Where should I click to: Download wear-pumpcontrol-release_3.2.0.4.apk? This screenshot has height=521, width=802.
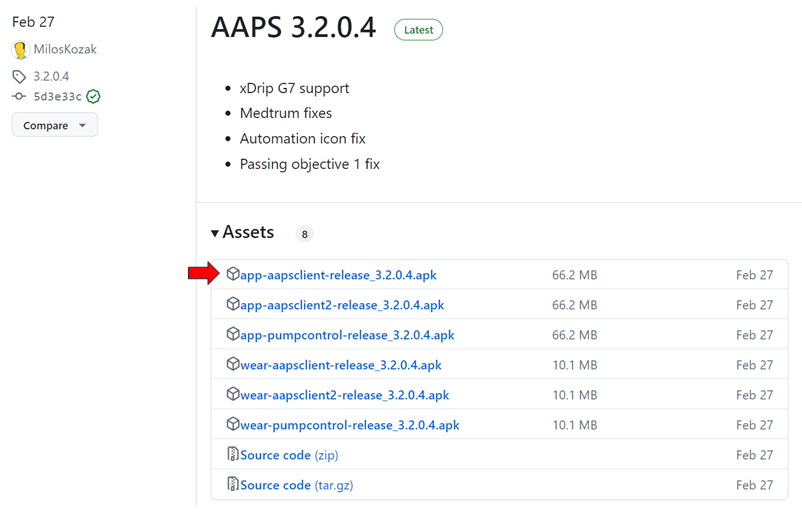350,425
